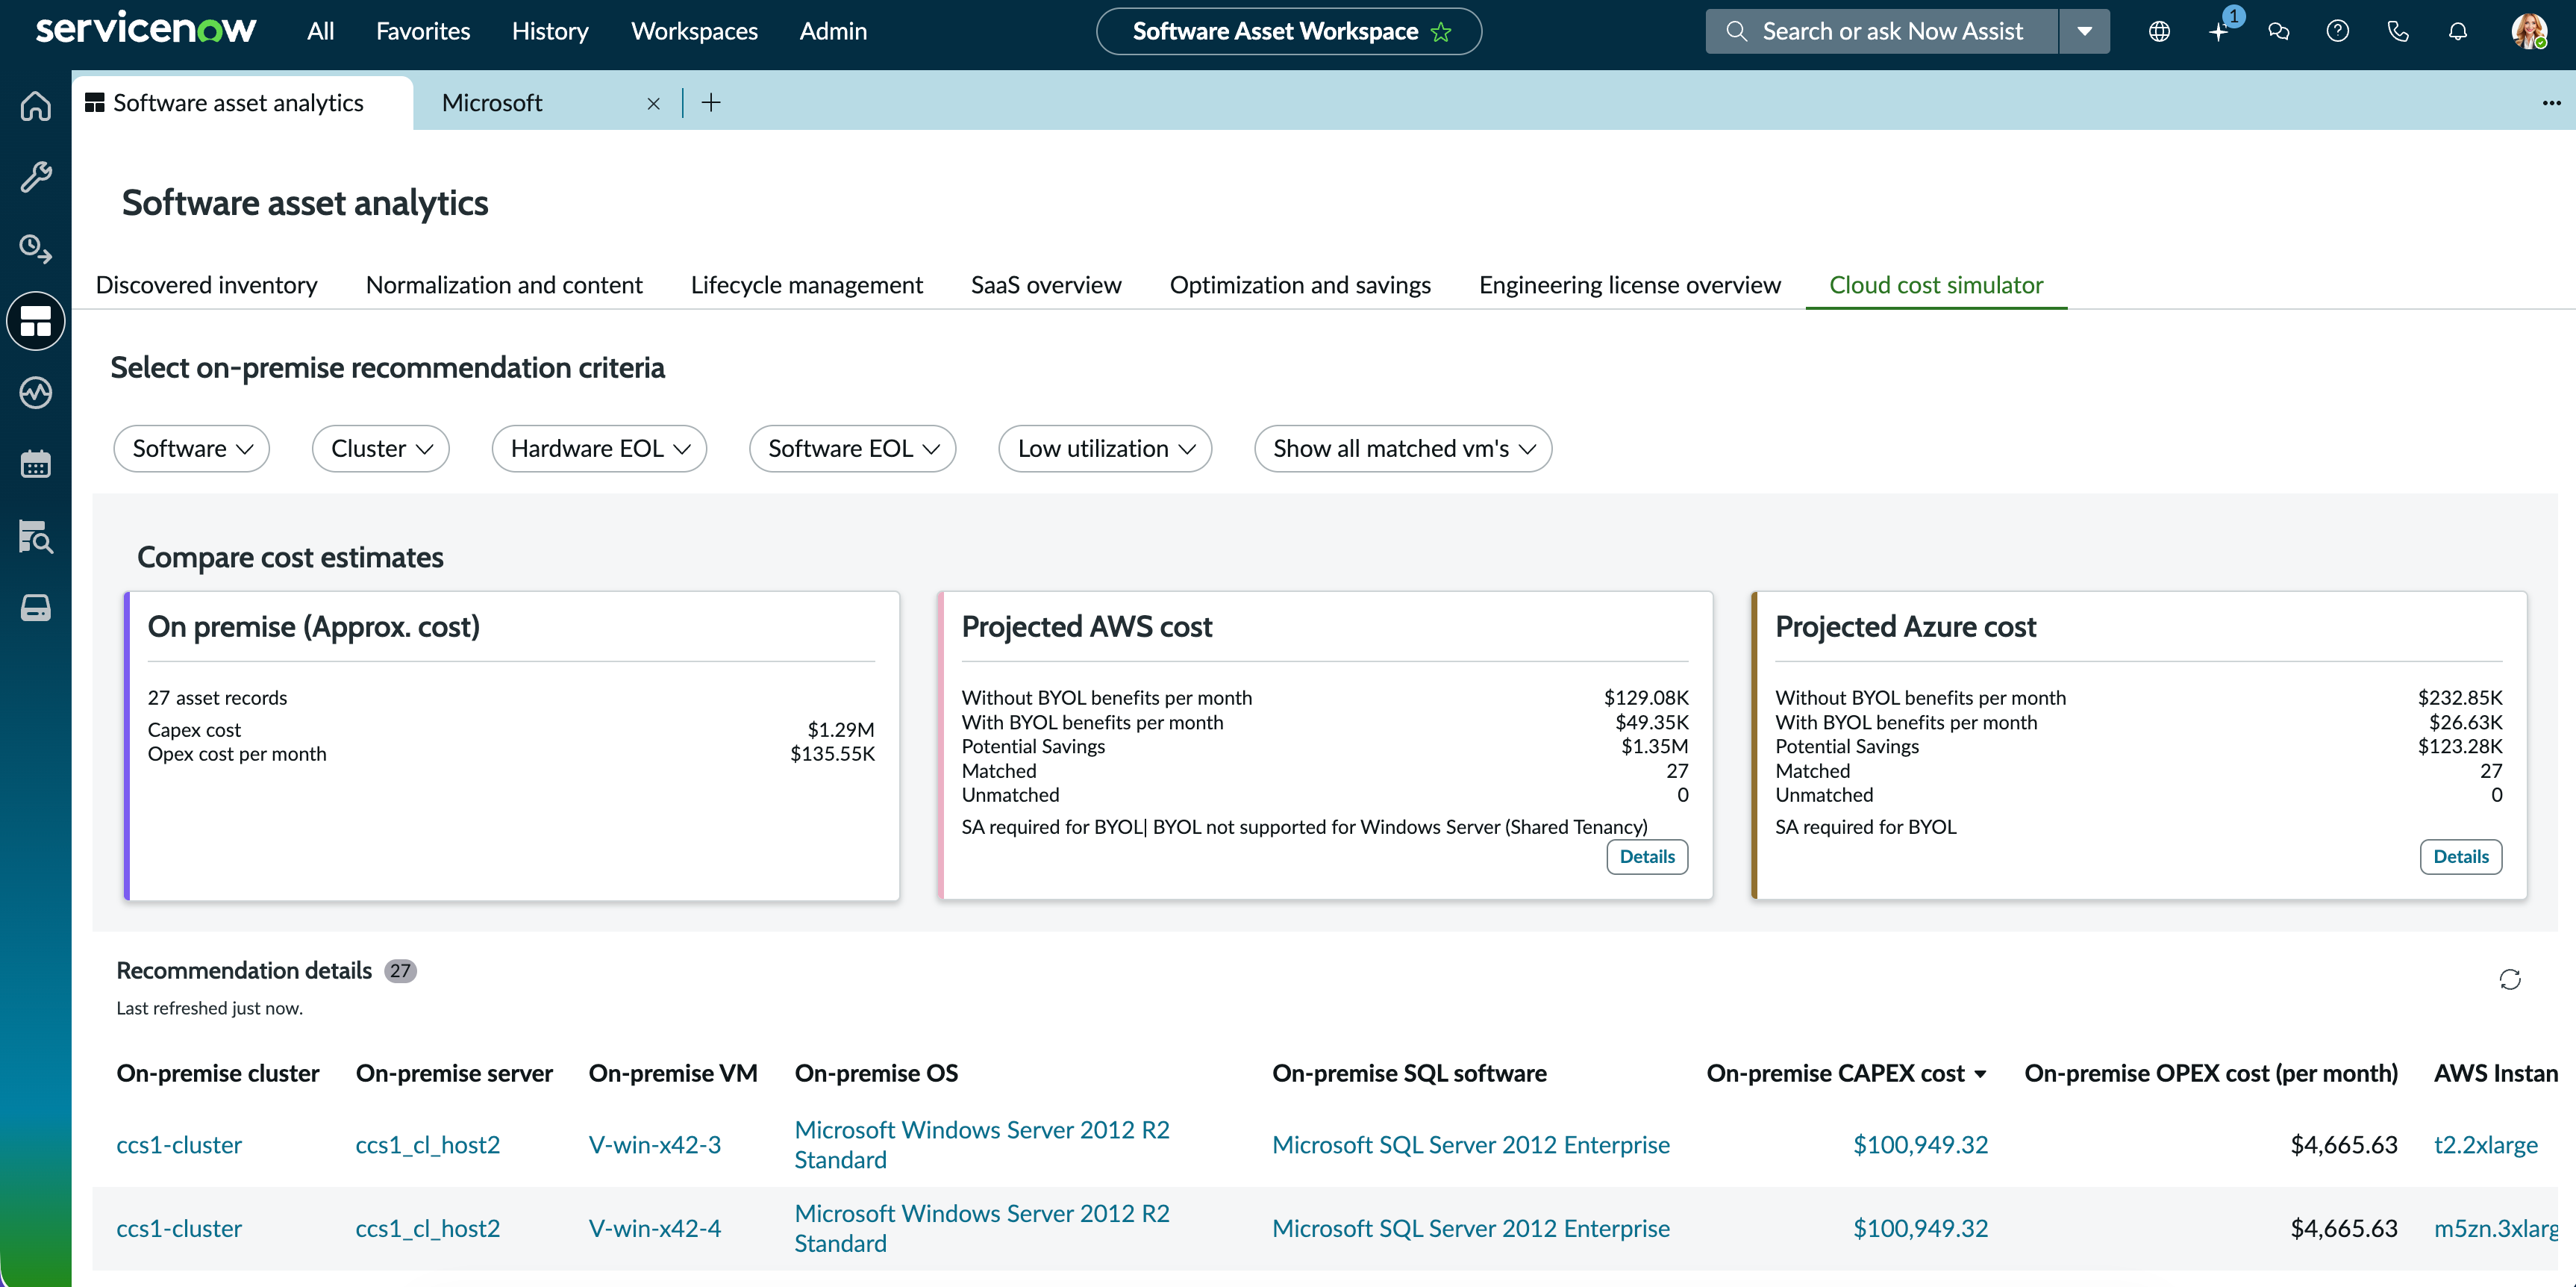Open ccs1_cl_host2 link in V-win-x42-4 row
This screenshot has width=2576, height=1287.
coord(428,1229)
